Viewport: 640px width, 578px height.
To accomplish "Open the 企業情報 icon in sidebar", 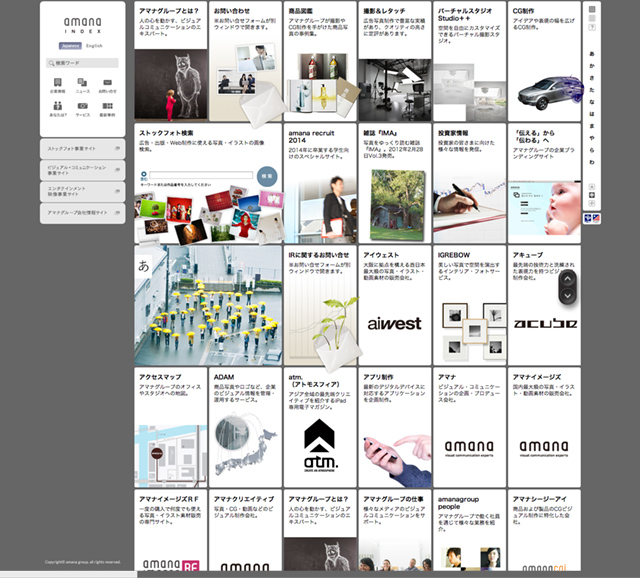I will [58, 83].
